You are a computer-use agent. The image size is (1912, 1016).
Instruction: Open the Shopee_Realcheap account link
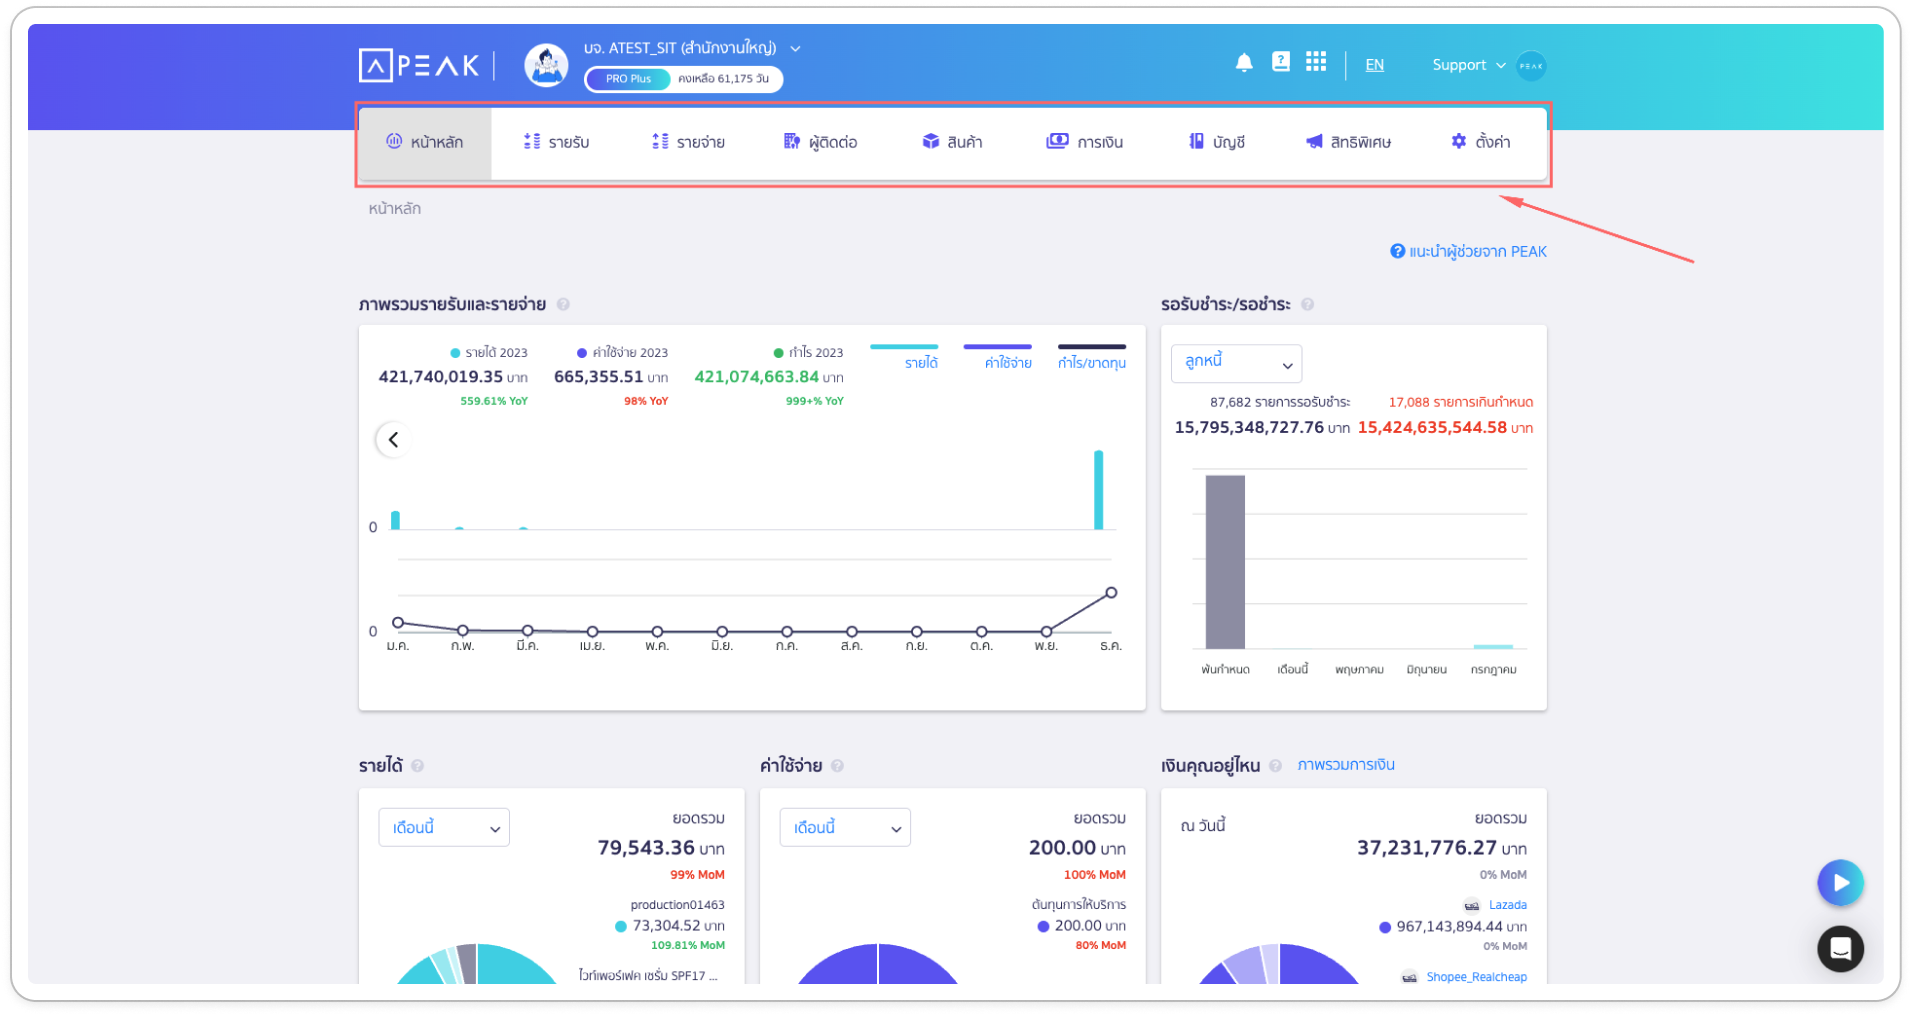tap(1476, 977)
